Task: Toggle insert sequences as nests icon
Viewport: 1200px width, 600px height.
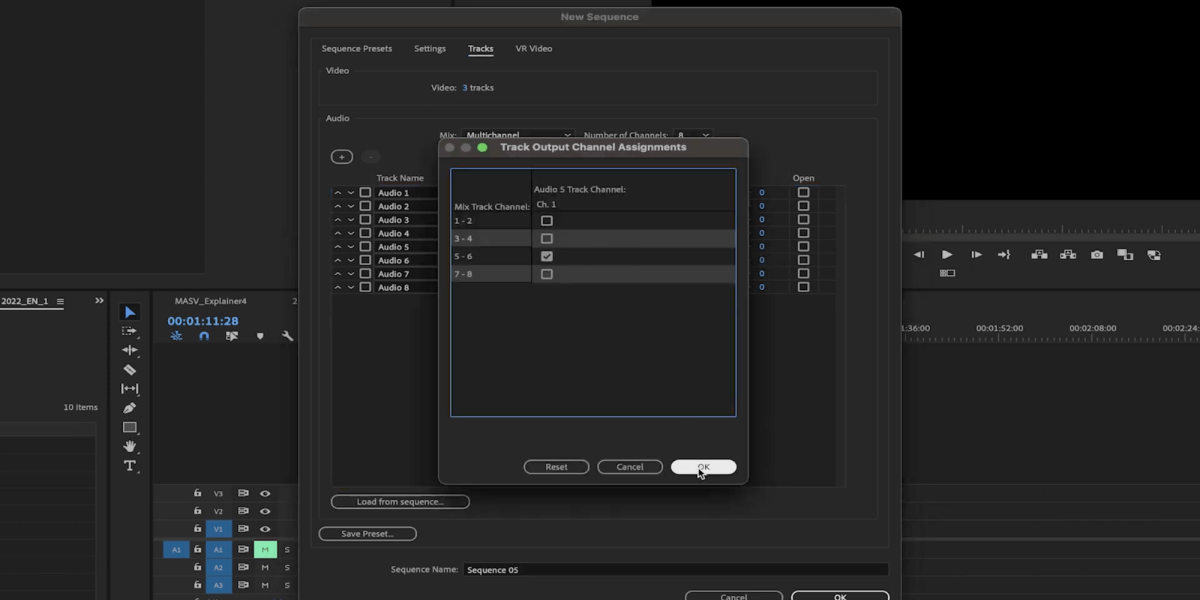Action: (x=177, y=337)
